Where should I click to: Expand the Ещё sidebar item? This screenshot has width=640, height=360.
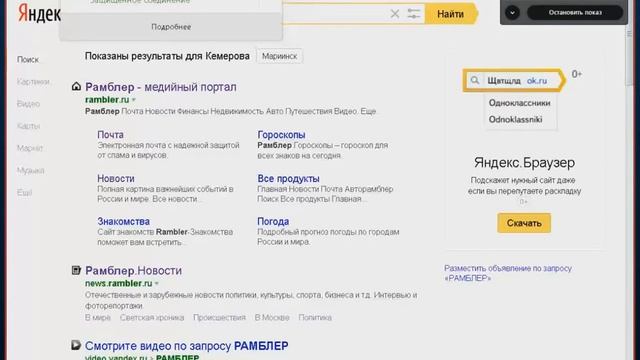(24, 192)
